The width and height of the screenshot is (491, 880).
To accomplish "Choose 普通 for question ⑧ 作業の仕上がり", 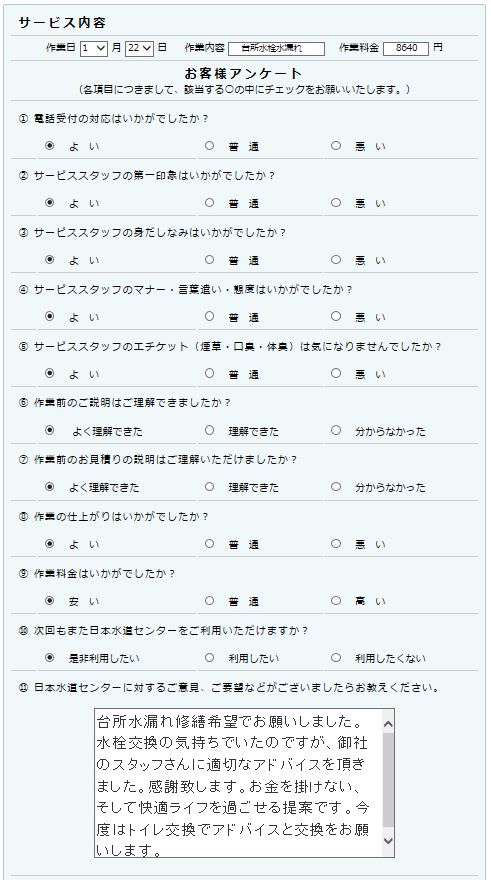I will tap(209, 543).
